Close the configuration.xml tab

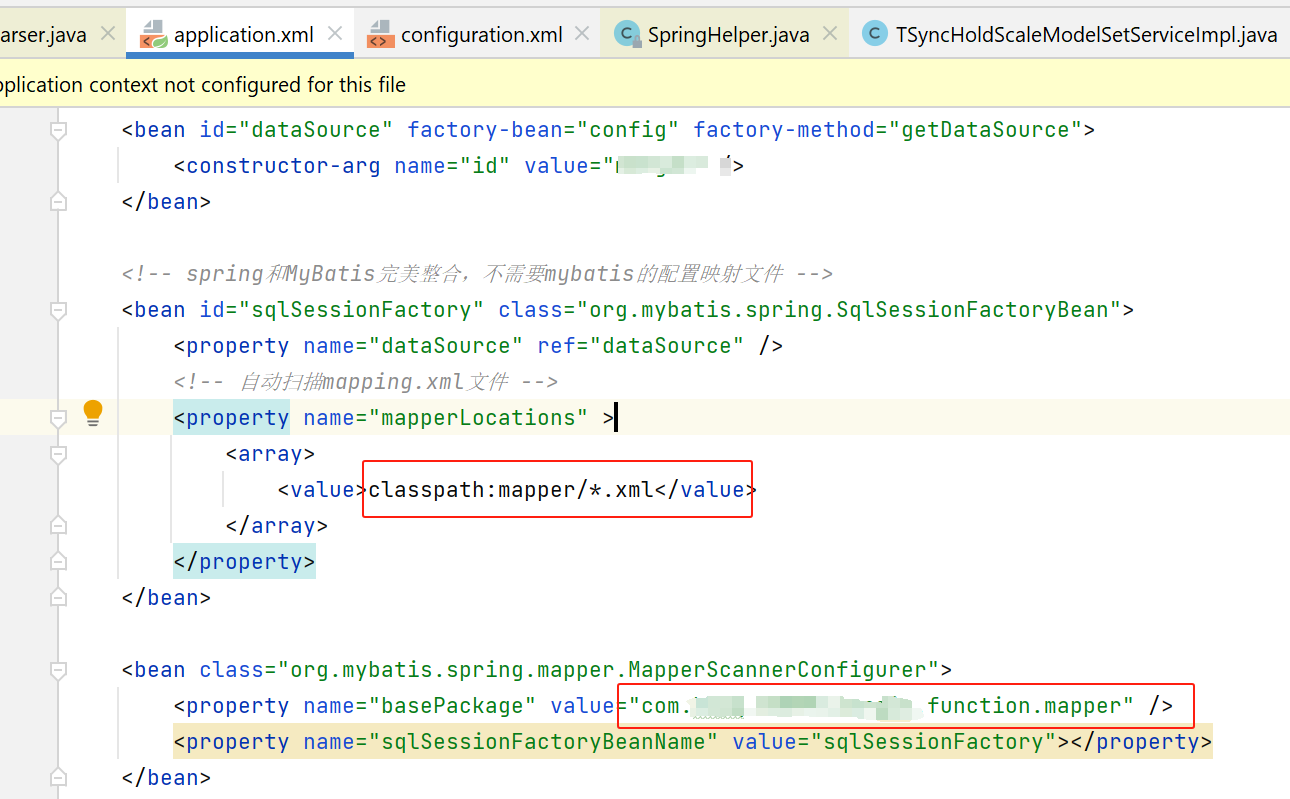point(583,34)
